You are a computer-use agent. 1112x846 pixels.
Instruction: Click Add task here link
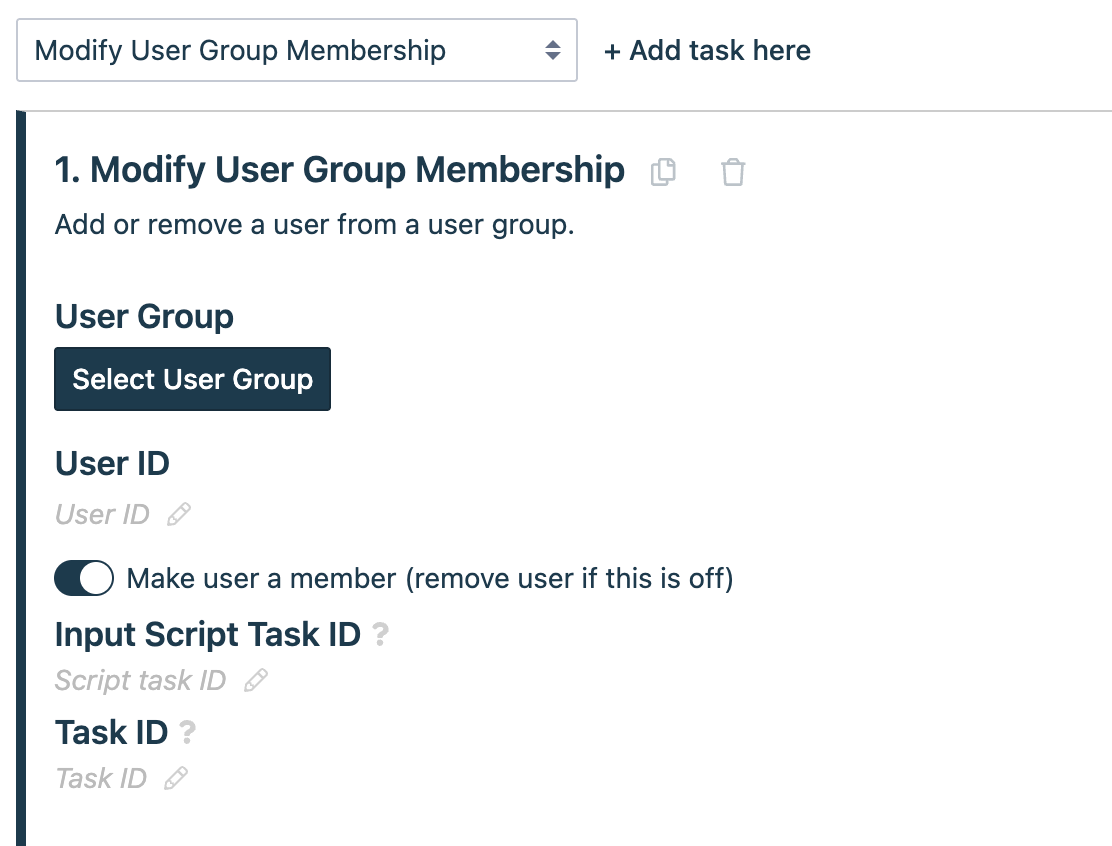tap(707, 50)
